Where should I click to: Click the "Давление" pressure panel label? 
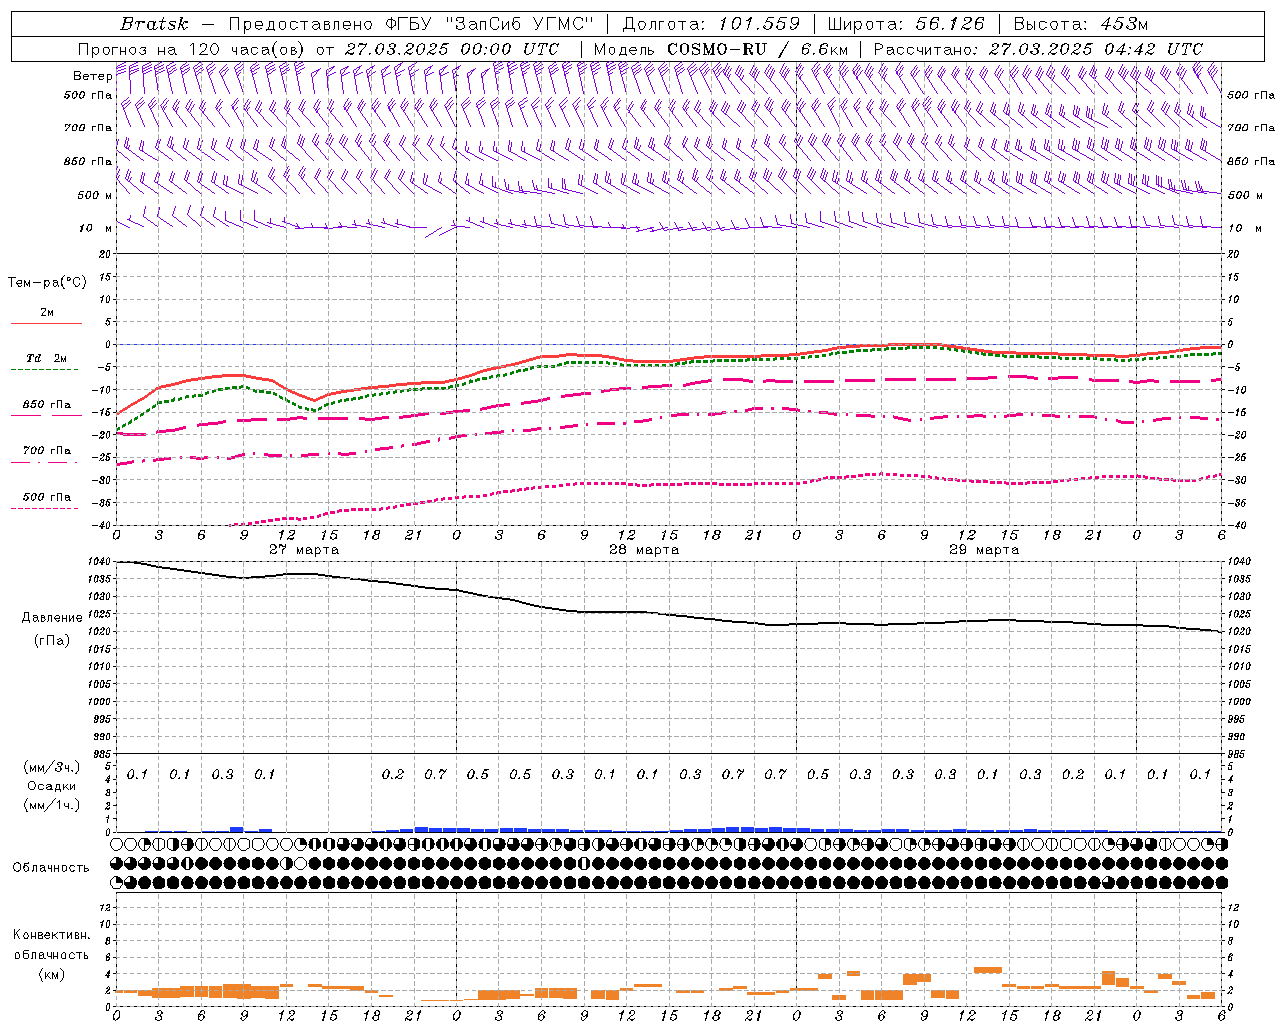[x=52, y=618]
